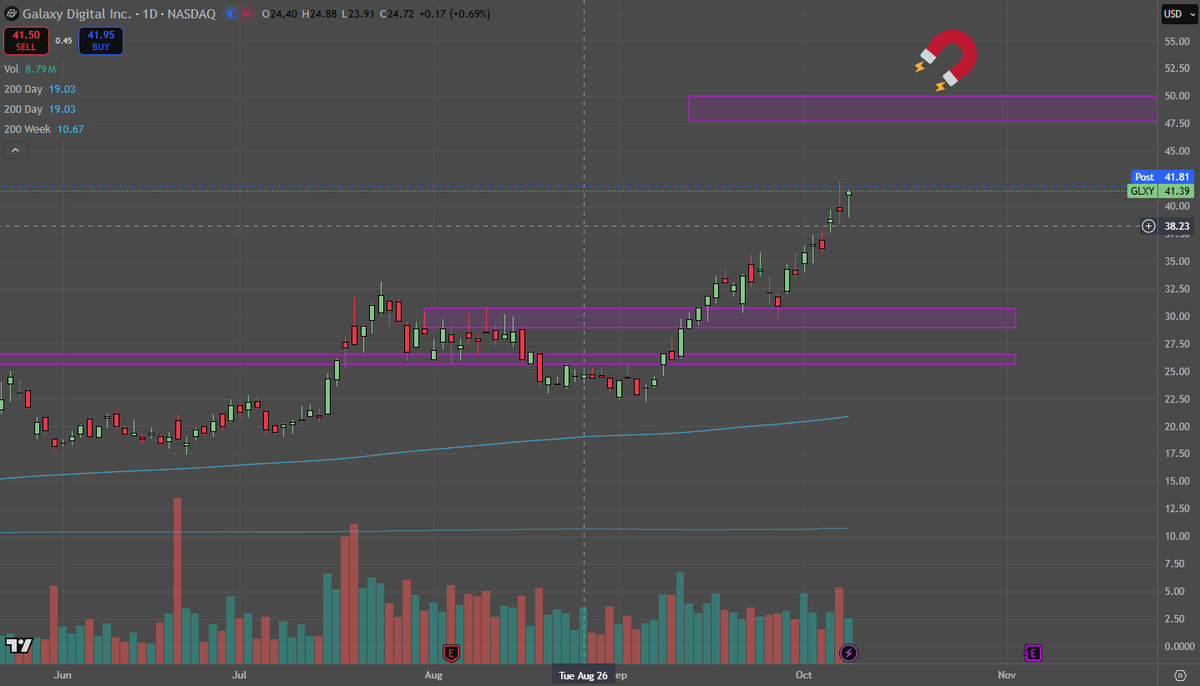Click the 55.00 price axis label
This screenshot has width=1200, height=686.
pos(1177,41)
